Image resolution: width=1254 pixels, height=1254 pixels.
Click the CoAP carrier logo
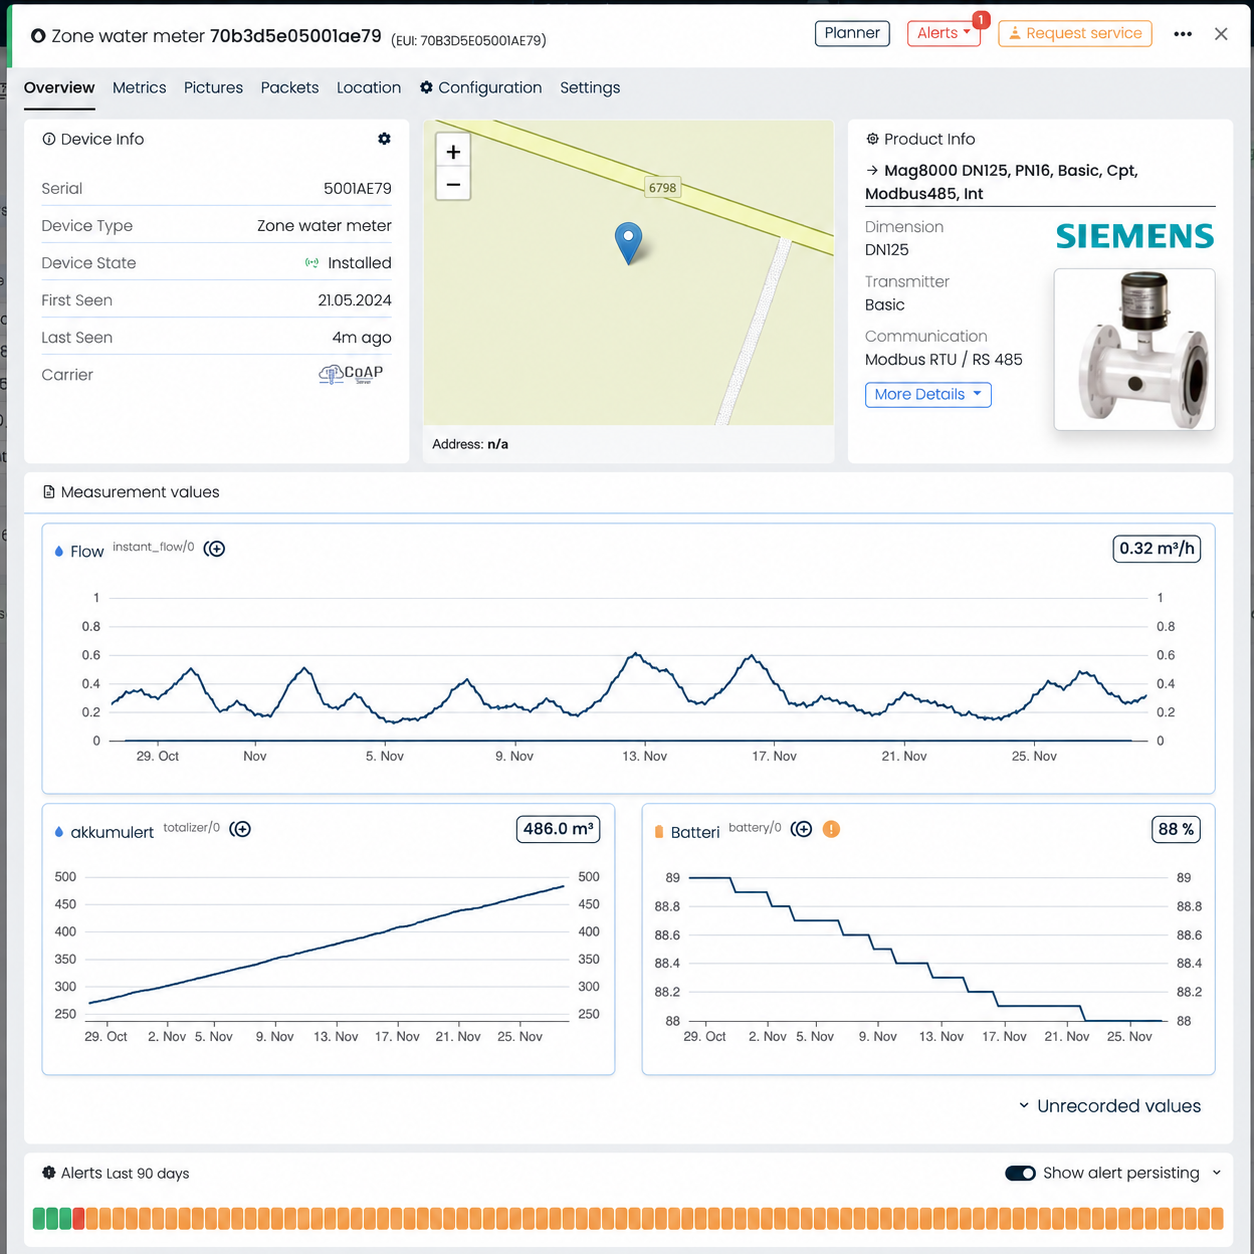pyautogui.click(x=351, y=374)
